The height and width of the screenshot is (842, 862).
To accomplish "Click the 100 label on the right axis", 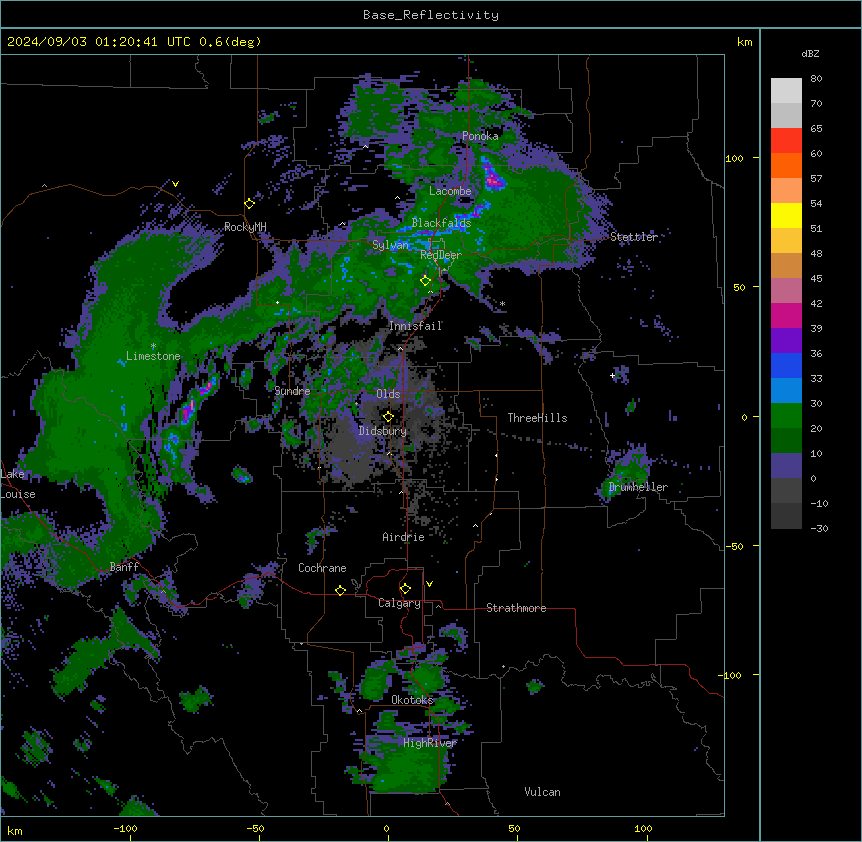I will click(x=734, y=158).
